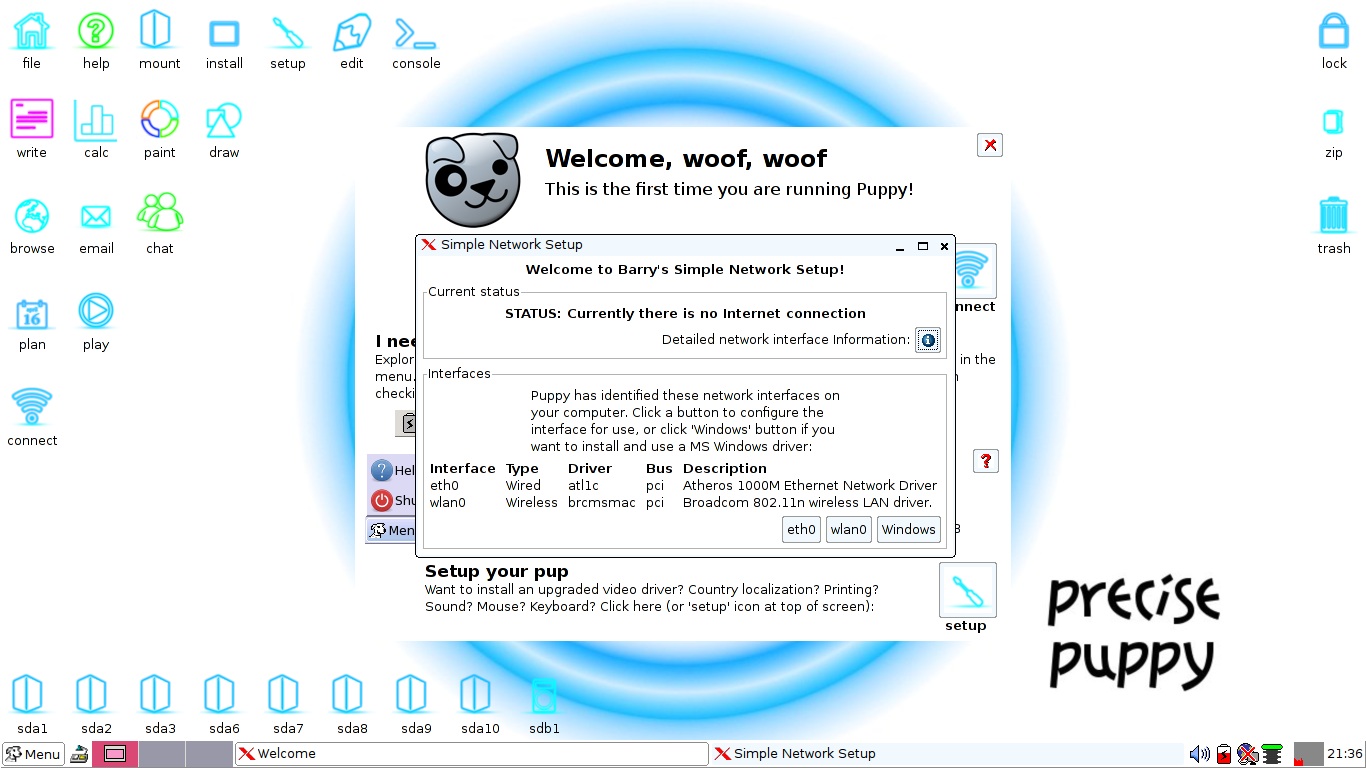
Task: Open the install desktop icon
Action: tap(224, 33)
